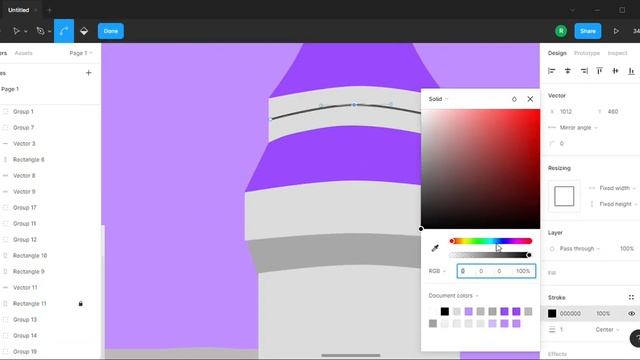
Task: Open advanced stroke options beside weight 1
Action: click(552, 329)
